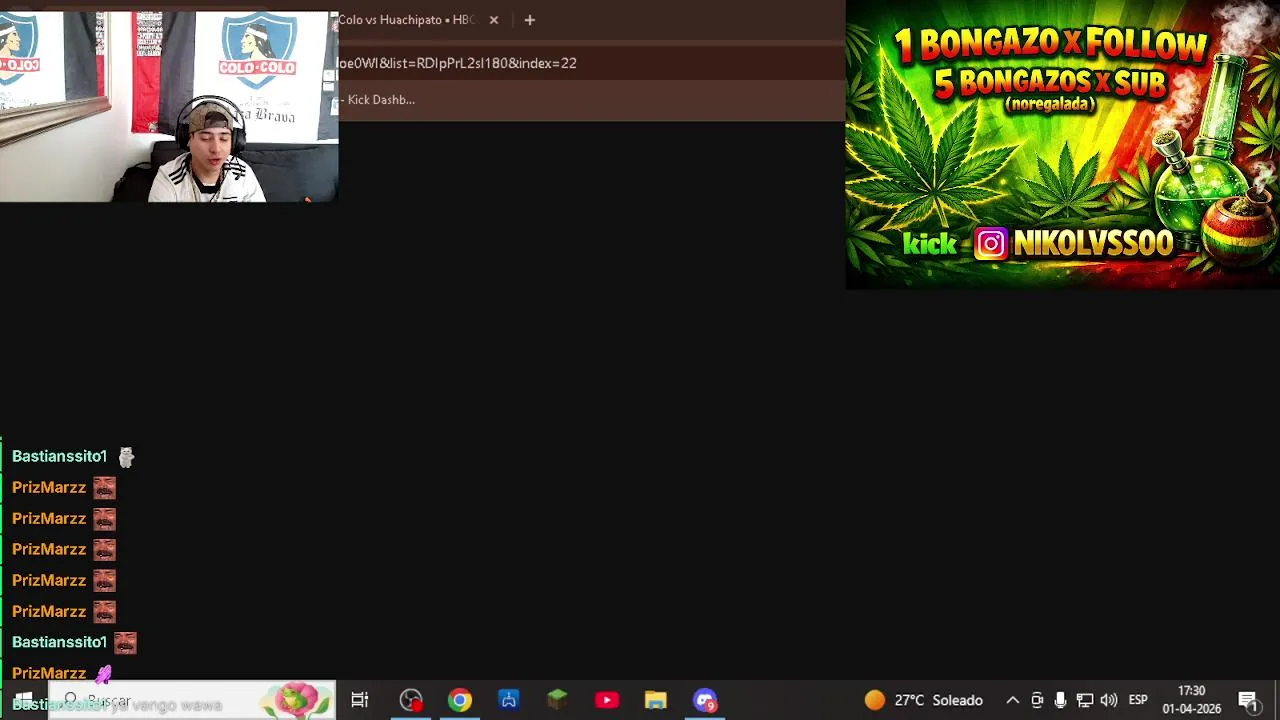
Task: Close the Colo vs Huachipato browser tab
Action: tap(493, 20)
